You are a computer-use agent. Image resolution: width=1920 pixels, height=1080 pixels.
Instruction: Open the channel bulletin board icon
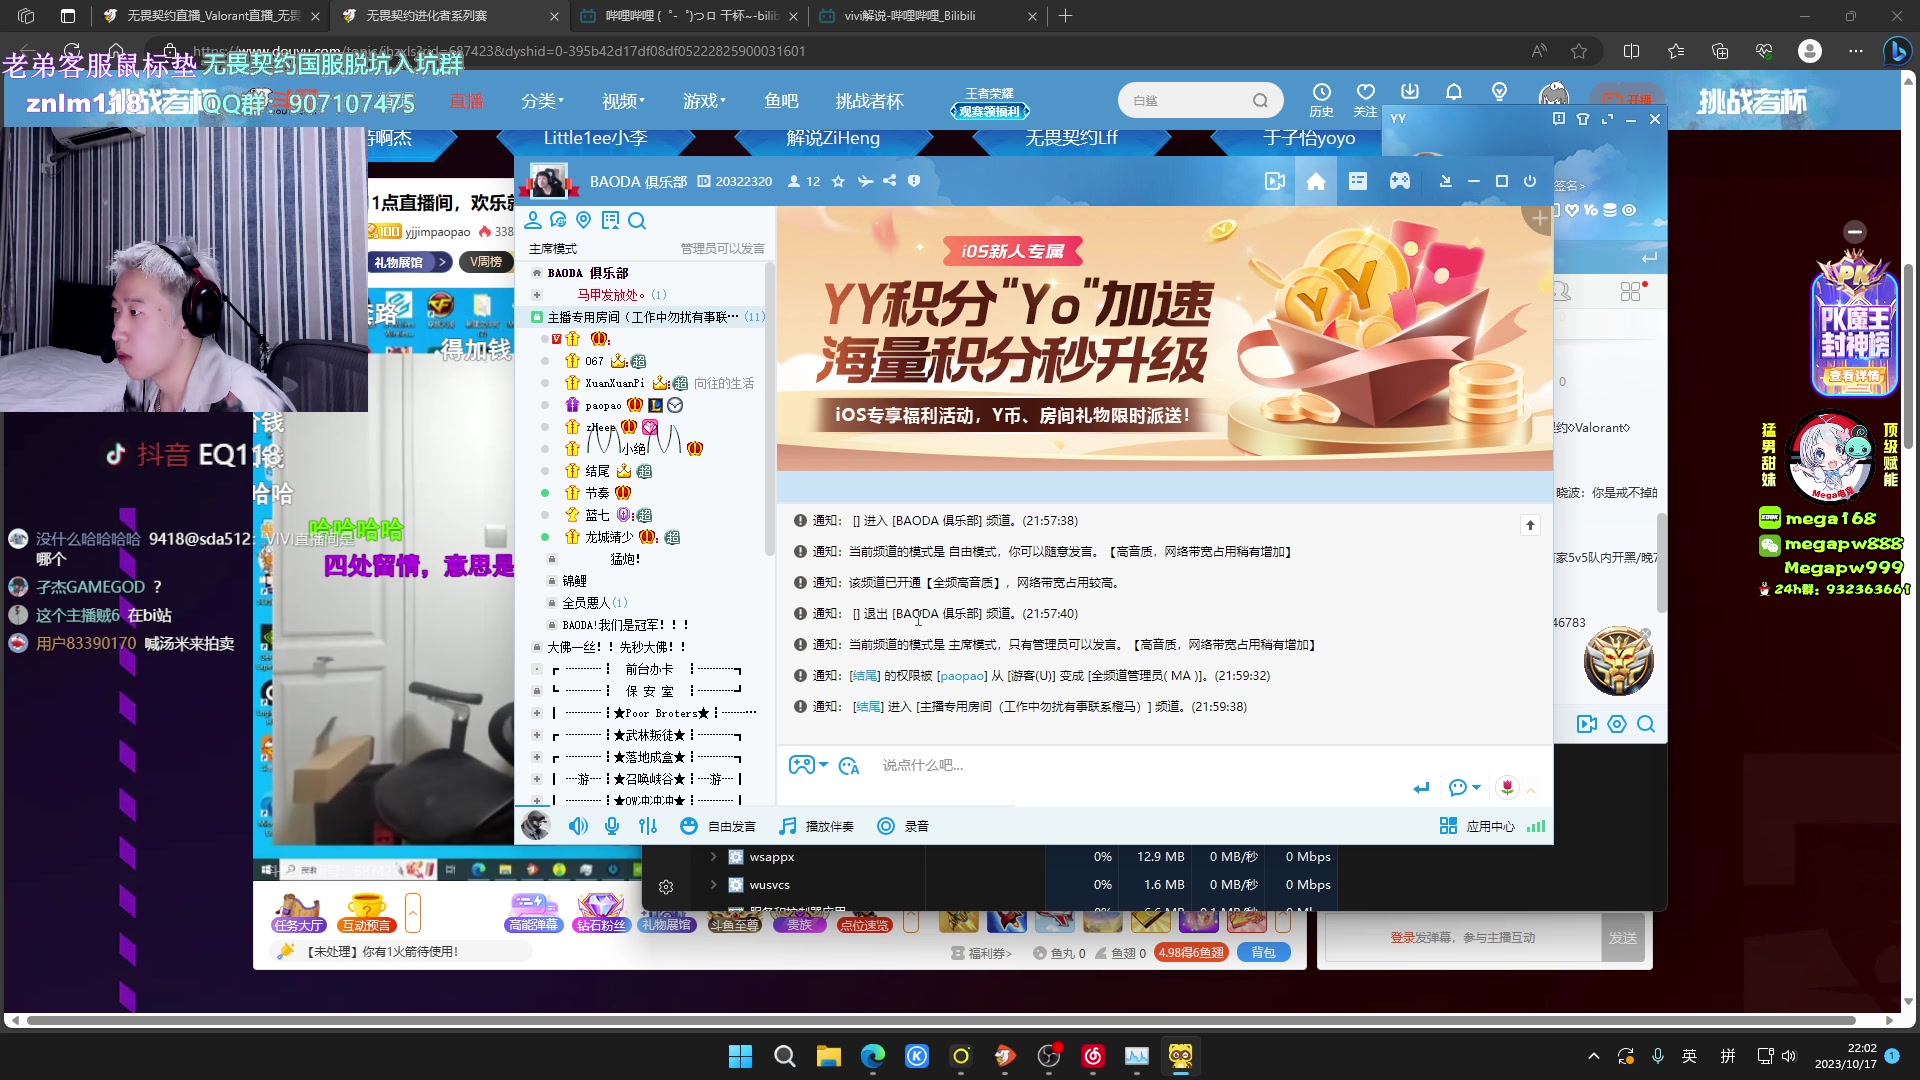[610, 220]
